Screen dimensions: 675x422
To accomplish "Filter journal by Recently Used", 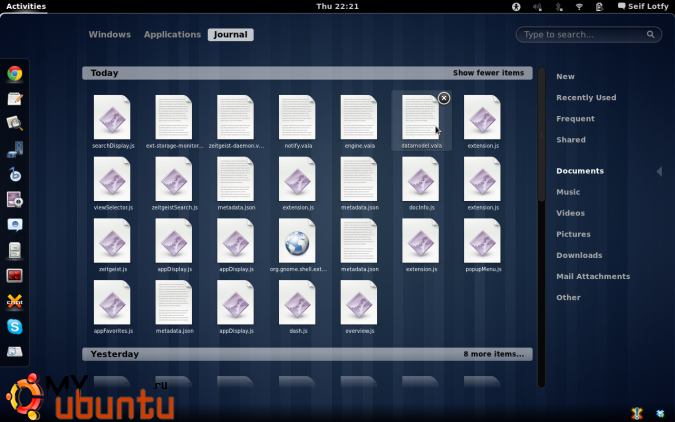I will click(x=586, y=97).
